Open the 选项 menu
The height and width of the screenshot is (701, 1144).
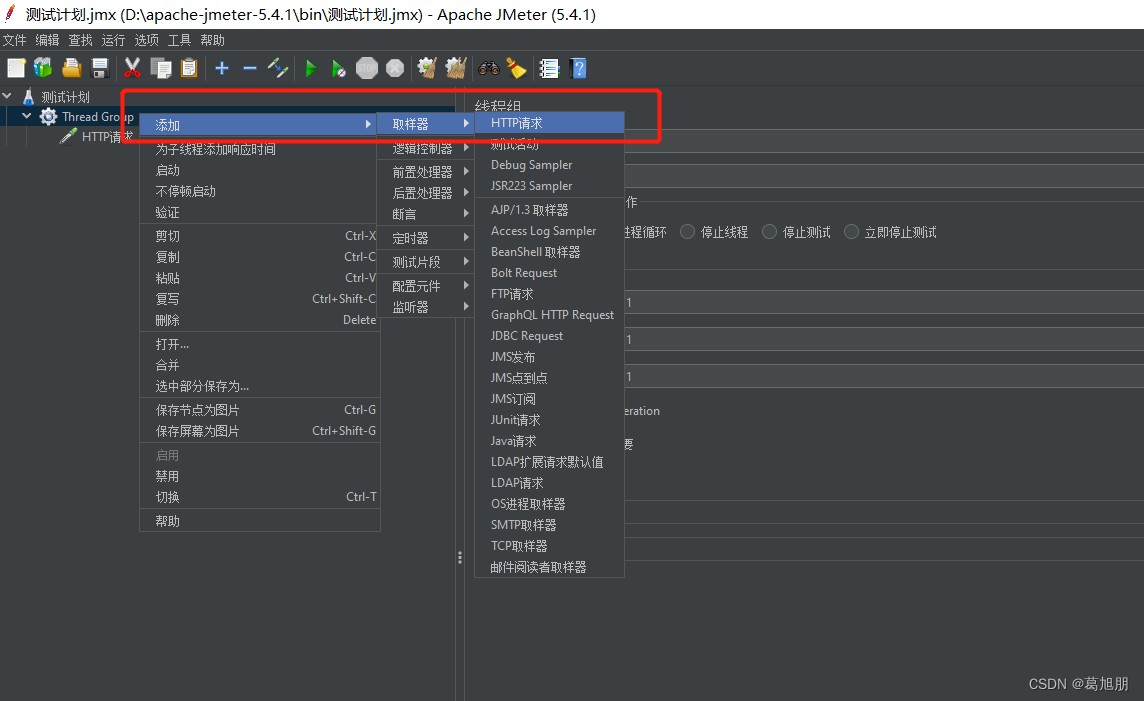146,40
